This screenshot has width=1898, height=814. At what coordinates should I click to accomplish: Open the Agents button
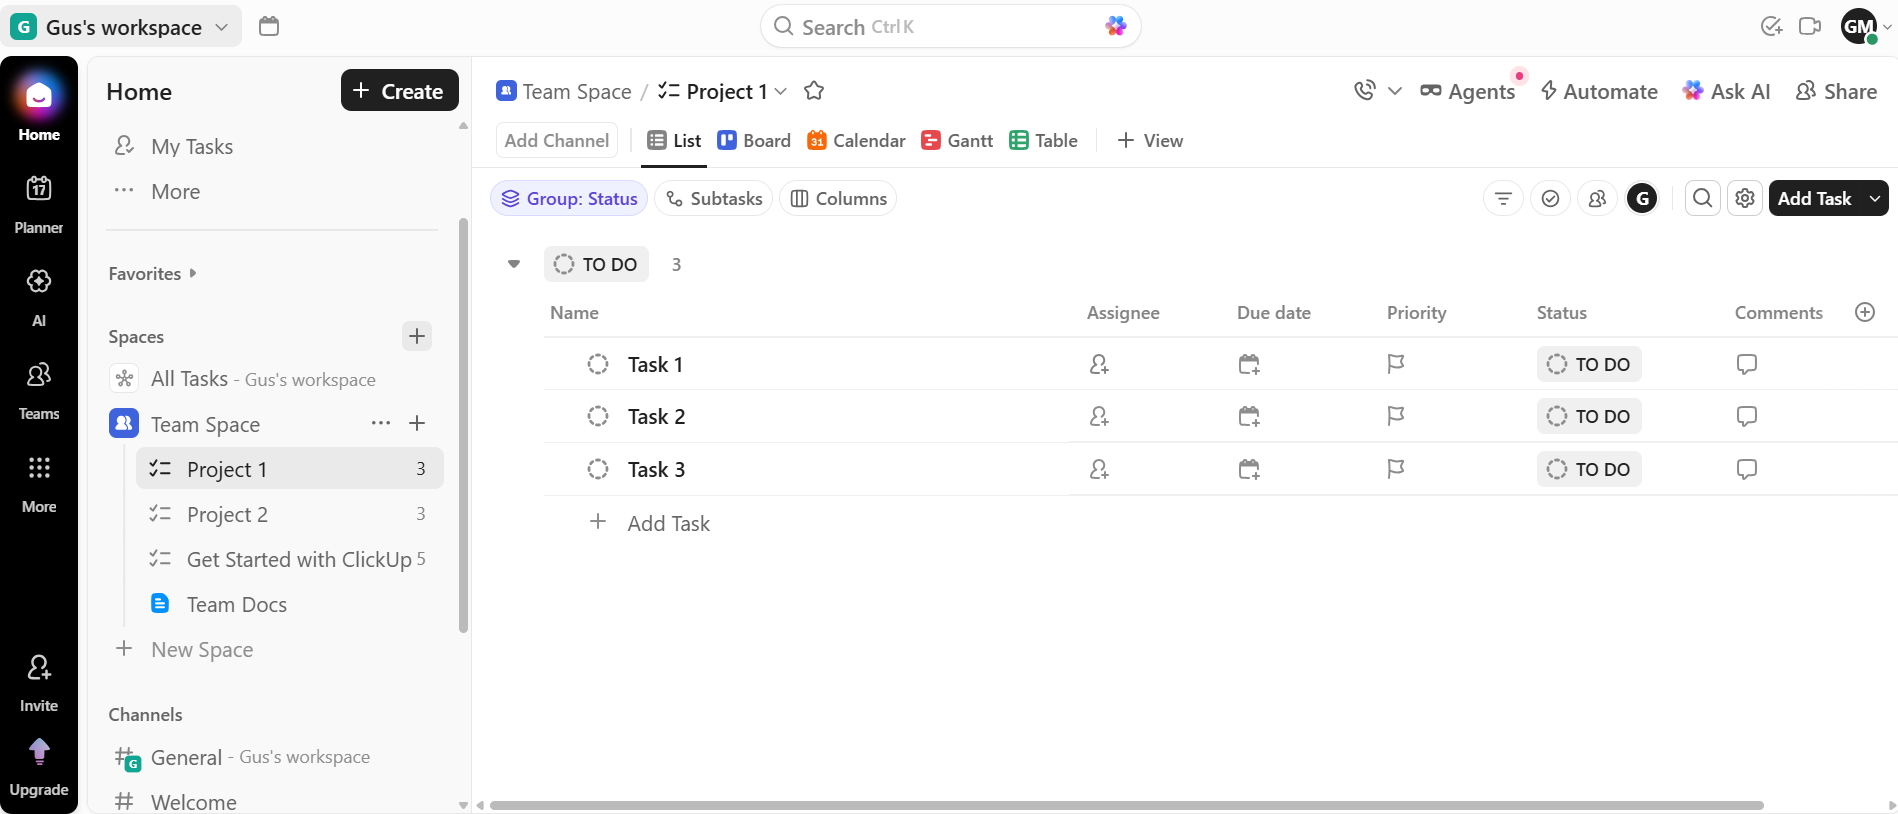(1467, 91)
